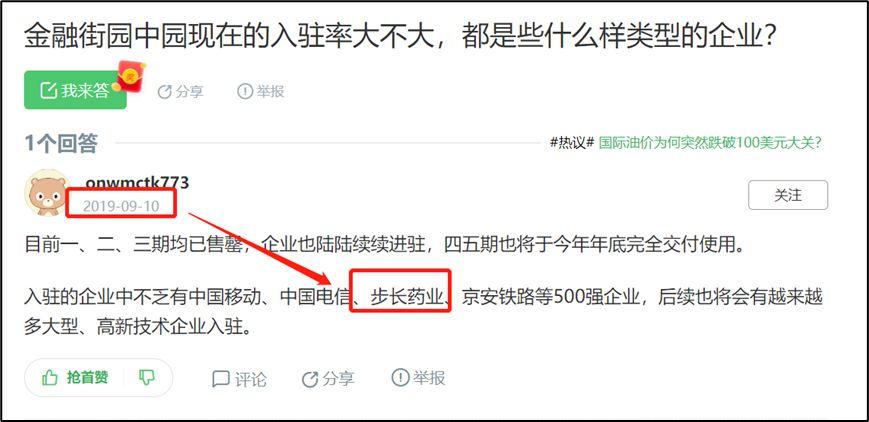Follow the user with 关注 button
869x422 pixels.
tap(788, 195)
